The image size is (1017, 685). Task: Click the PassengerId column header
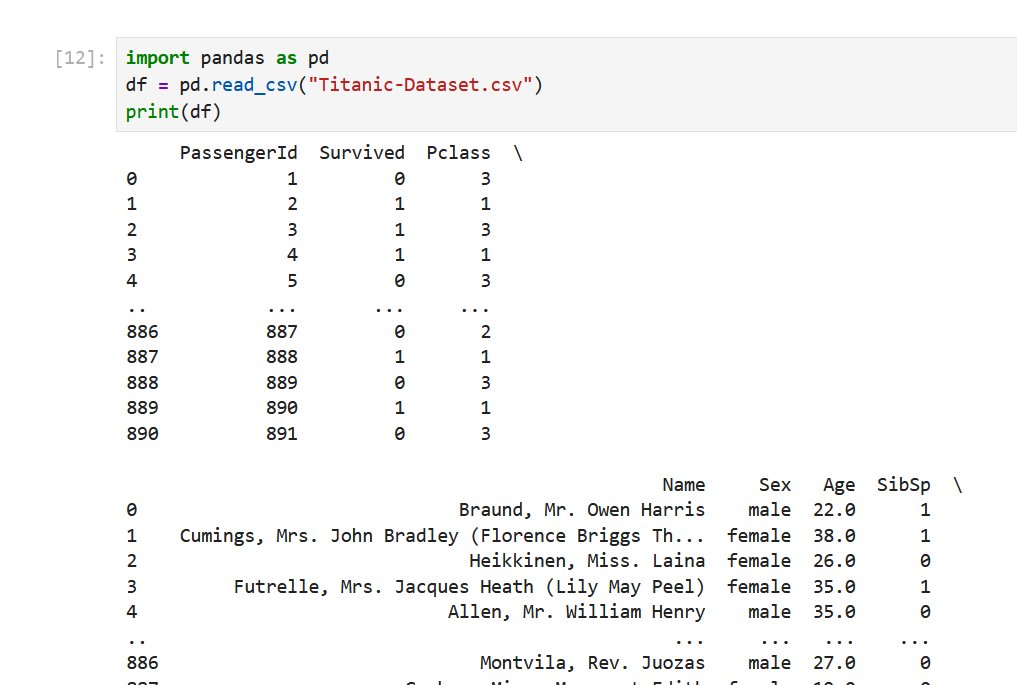(239, 153)
